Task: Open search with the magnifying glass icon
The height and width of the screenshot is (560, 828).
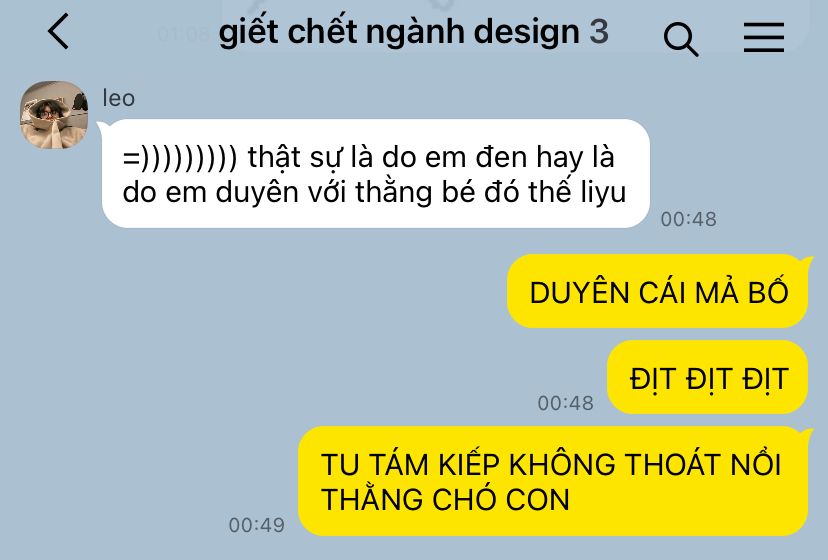Action: tap(681, 39)
